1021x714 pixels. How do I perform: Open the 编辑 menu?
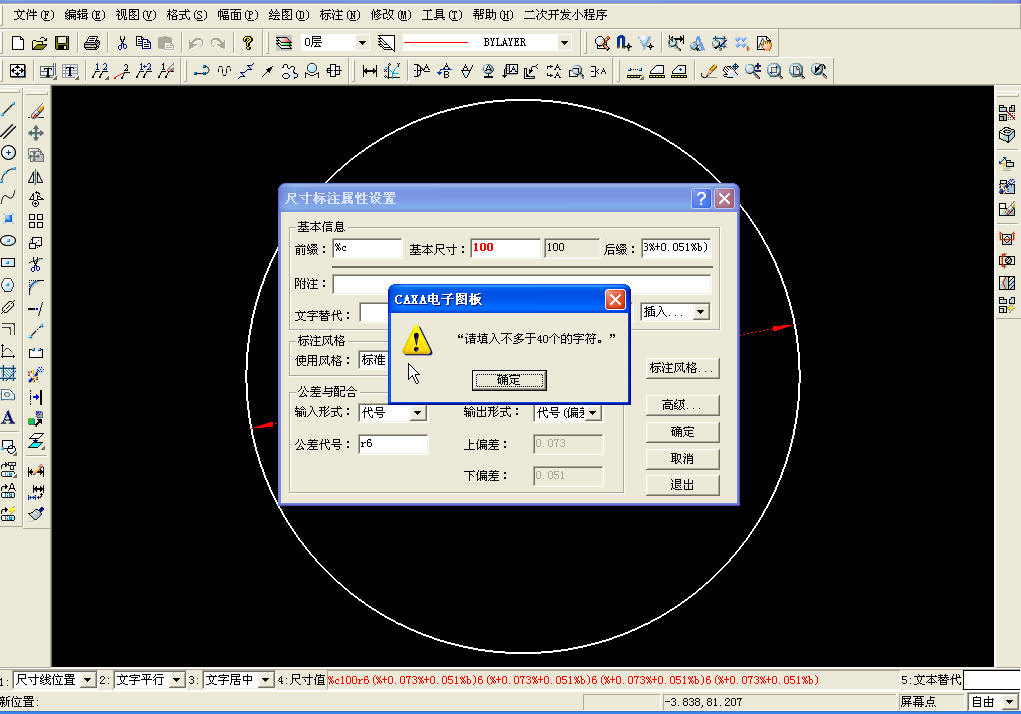[x=85, y=14]
